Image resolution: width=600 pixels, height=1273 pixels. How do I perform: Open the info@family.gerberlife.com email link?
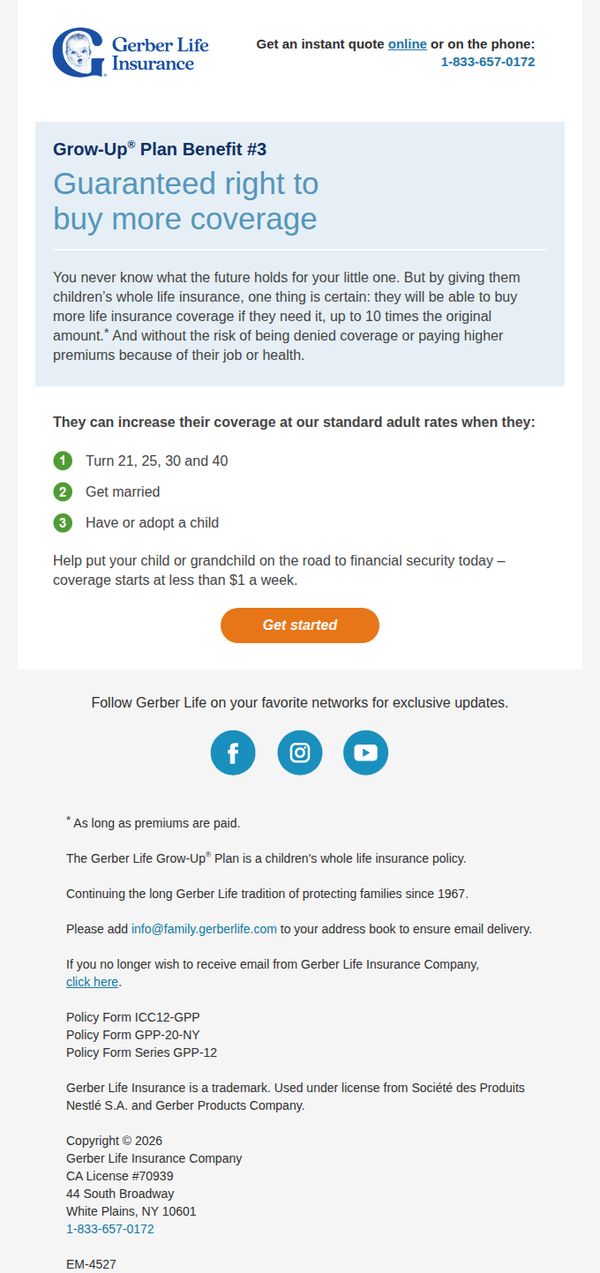[204, 929]
